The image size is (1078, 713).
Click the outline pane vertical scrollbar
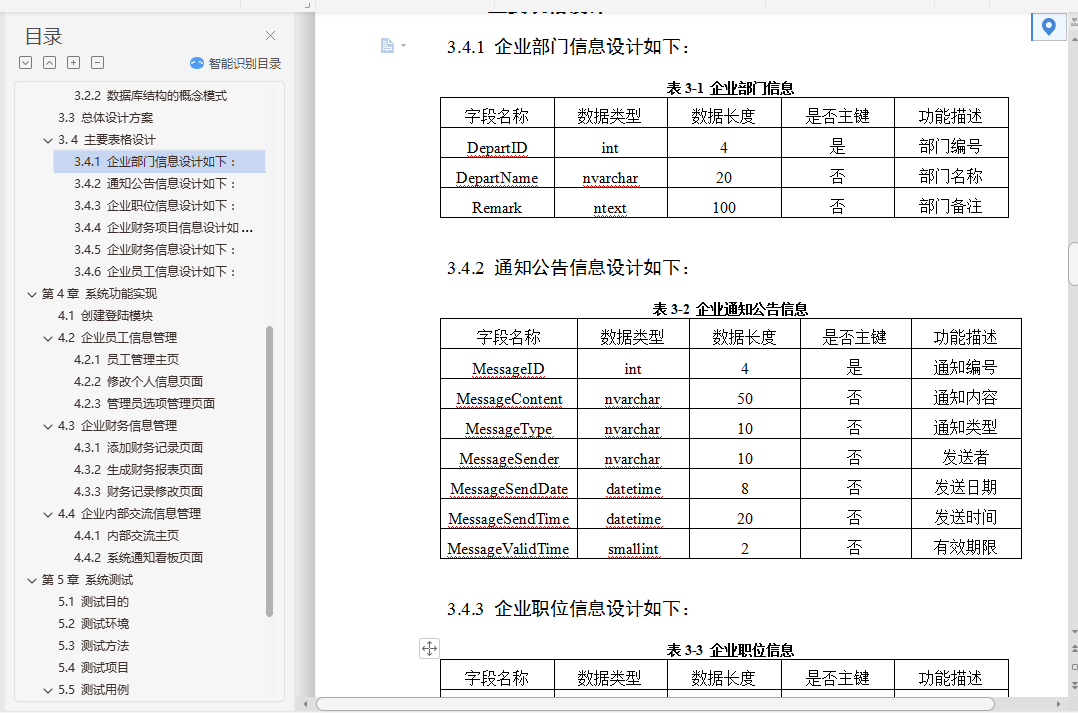270,471
